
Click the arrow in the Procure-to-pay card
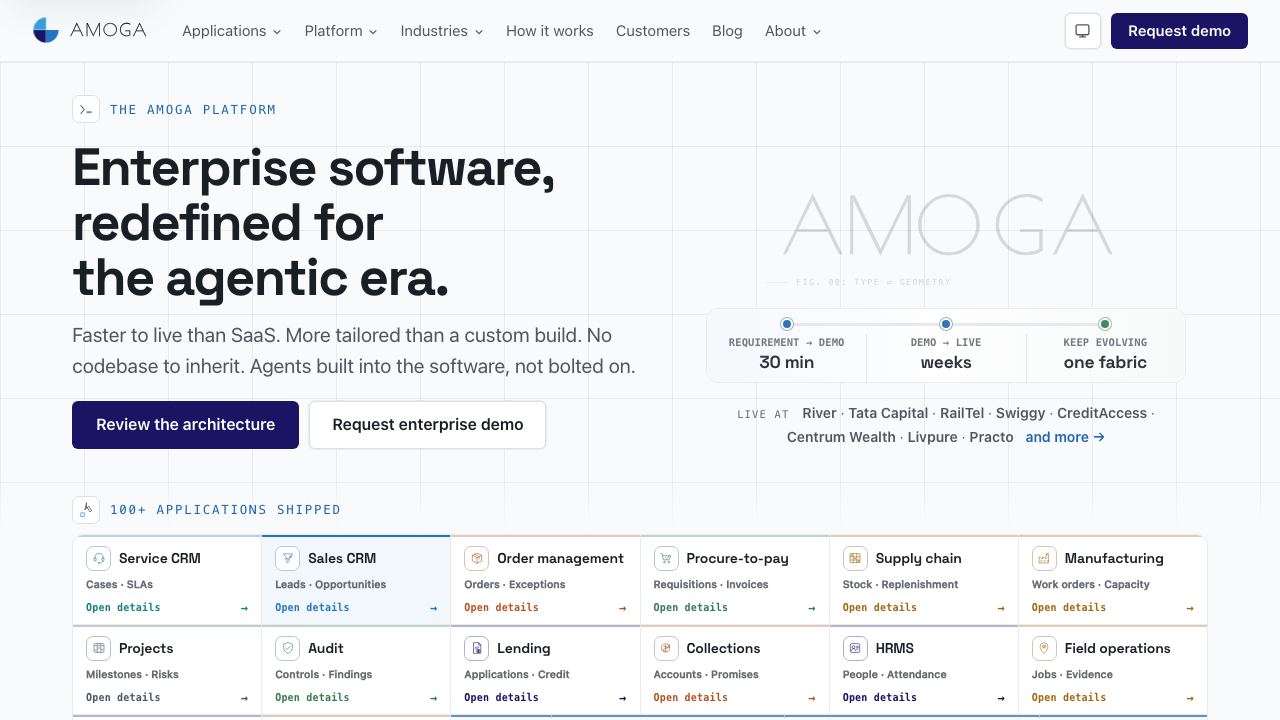(x=811, y=608)
